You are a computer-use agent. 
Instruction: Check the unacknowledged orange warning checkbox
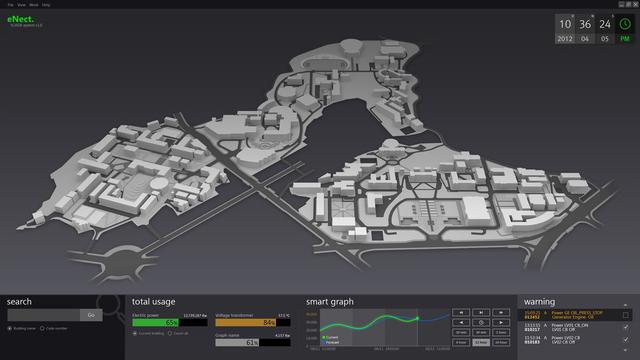click(x=625, y=315)
